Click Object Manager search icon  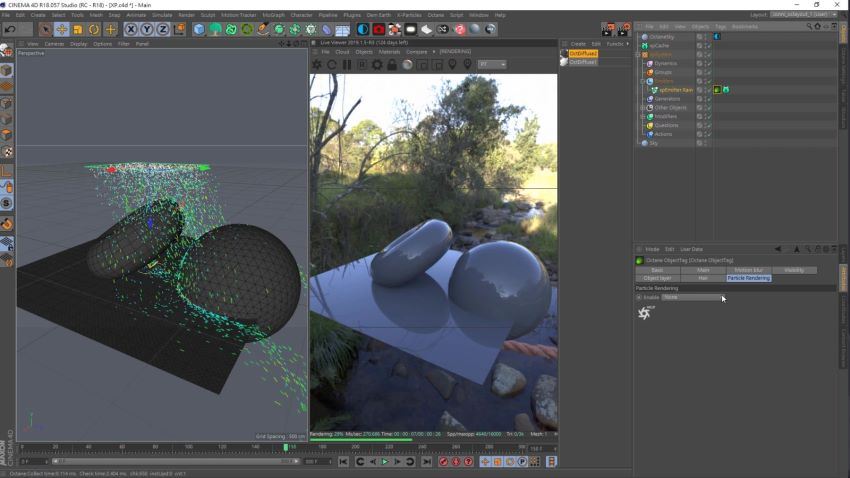pos(809,26)
